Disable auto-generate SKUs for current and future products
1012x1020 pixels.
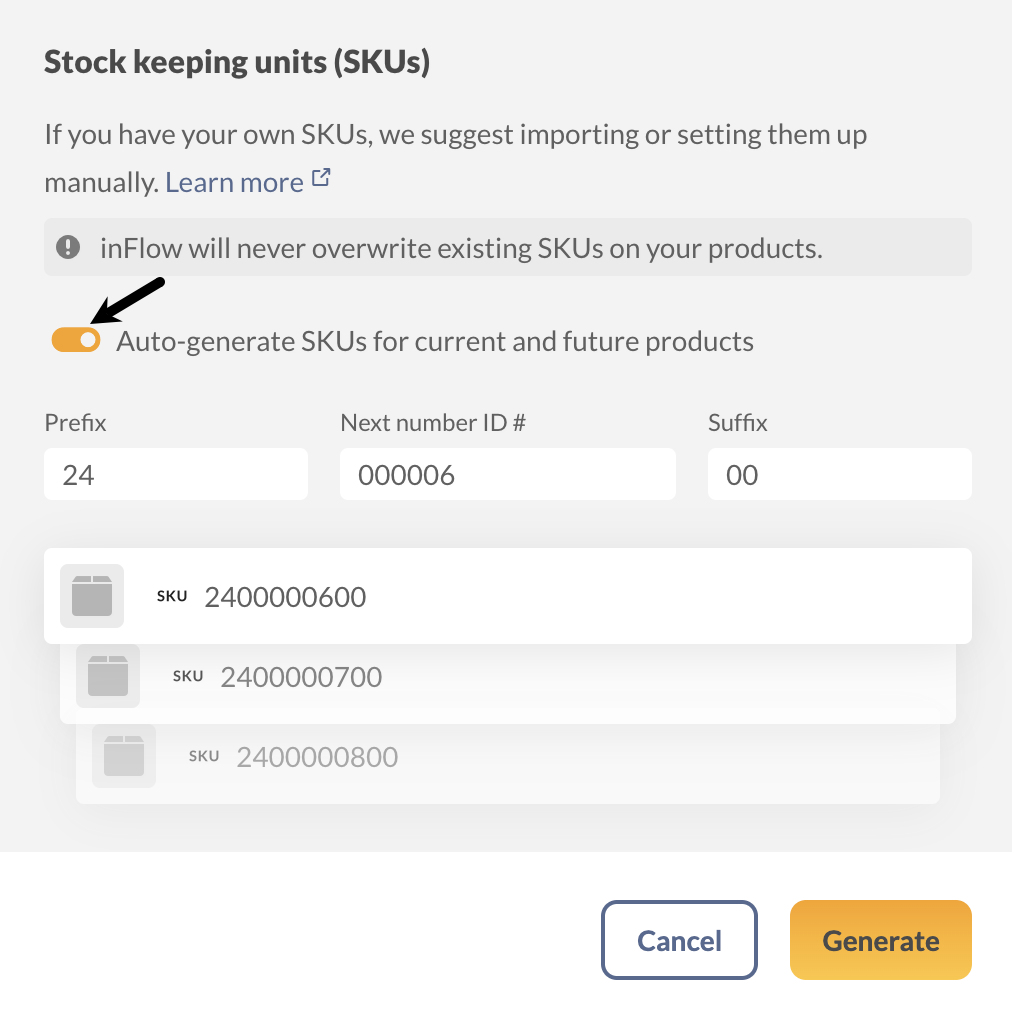[75, 340]
